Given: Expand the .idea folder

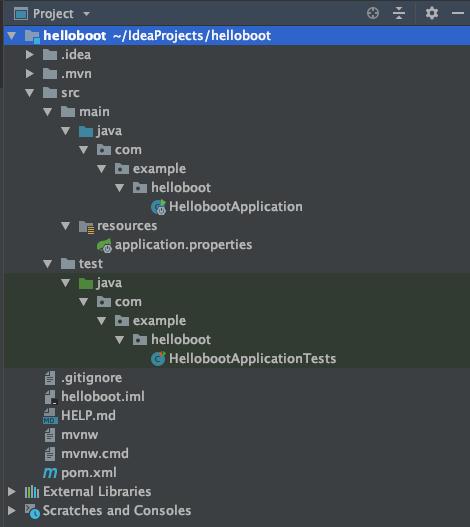Looking at the screenshot, I should click(30, 54).
